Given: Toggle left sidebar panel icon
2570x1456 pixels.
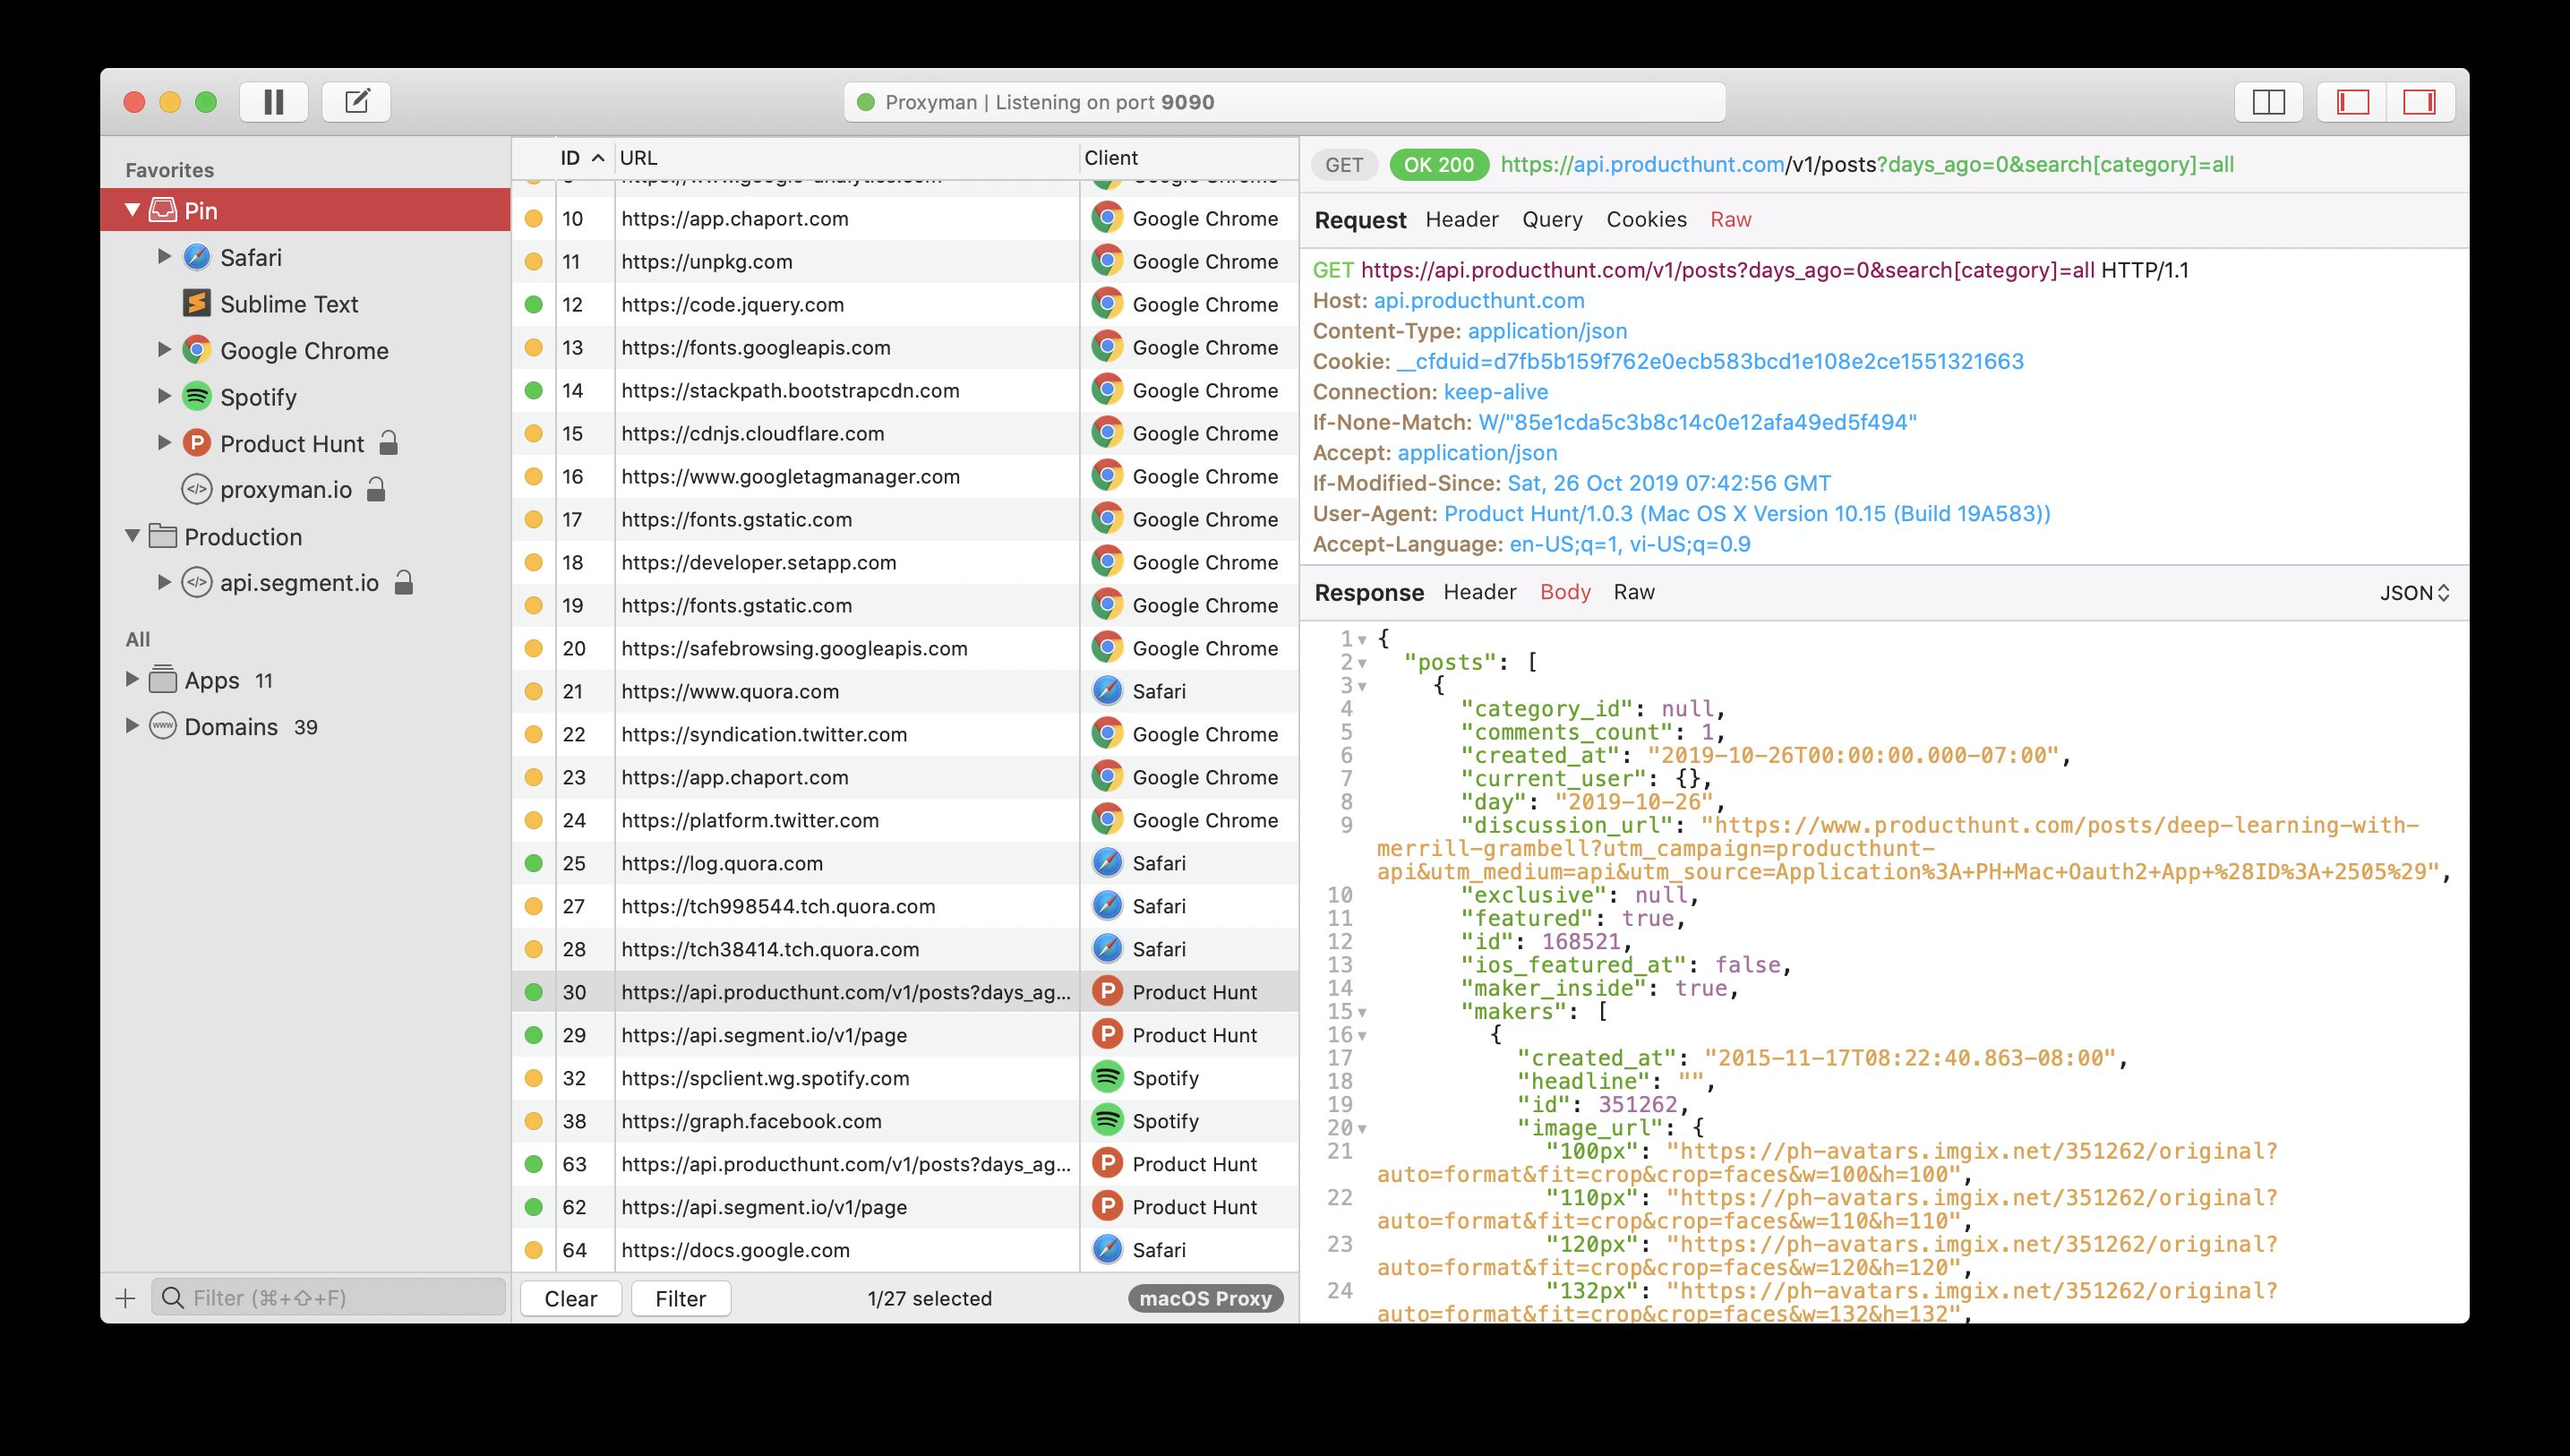Looking at the screenshot, I should click(x=2353, y=102).
